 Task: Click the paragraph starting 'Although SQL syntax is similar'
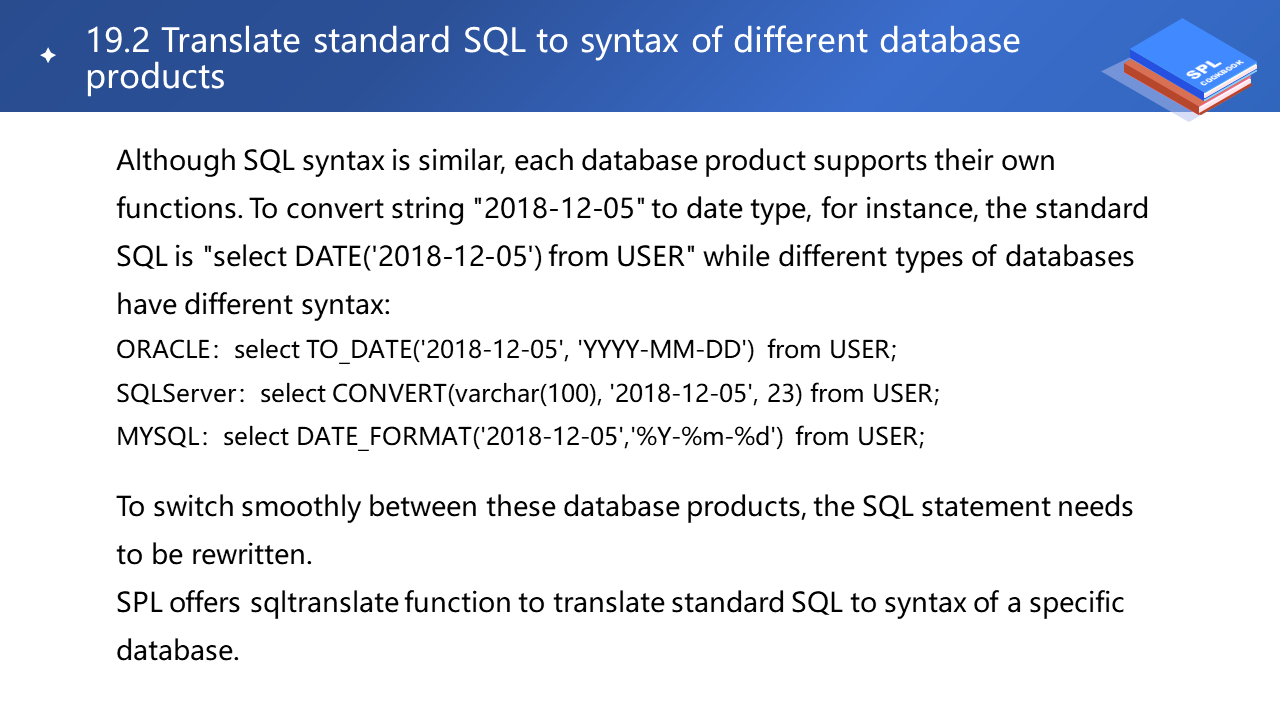pos(585,160)
